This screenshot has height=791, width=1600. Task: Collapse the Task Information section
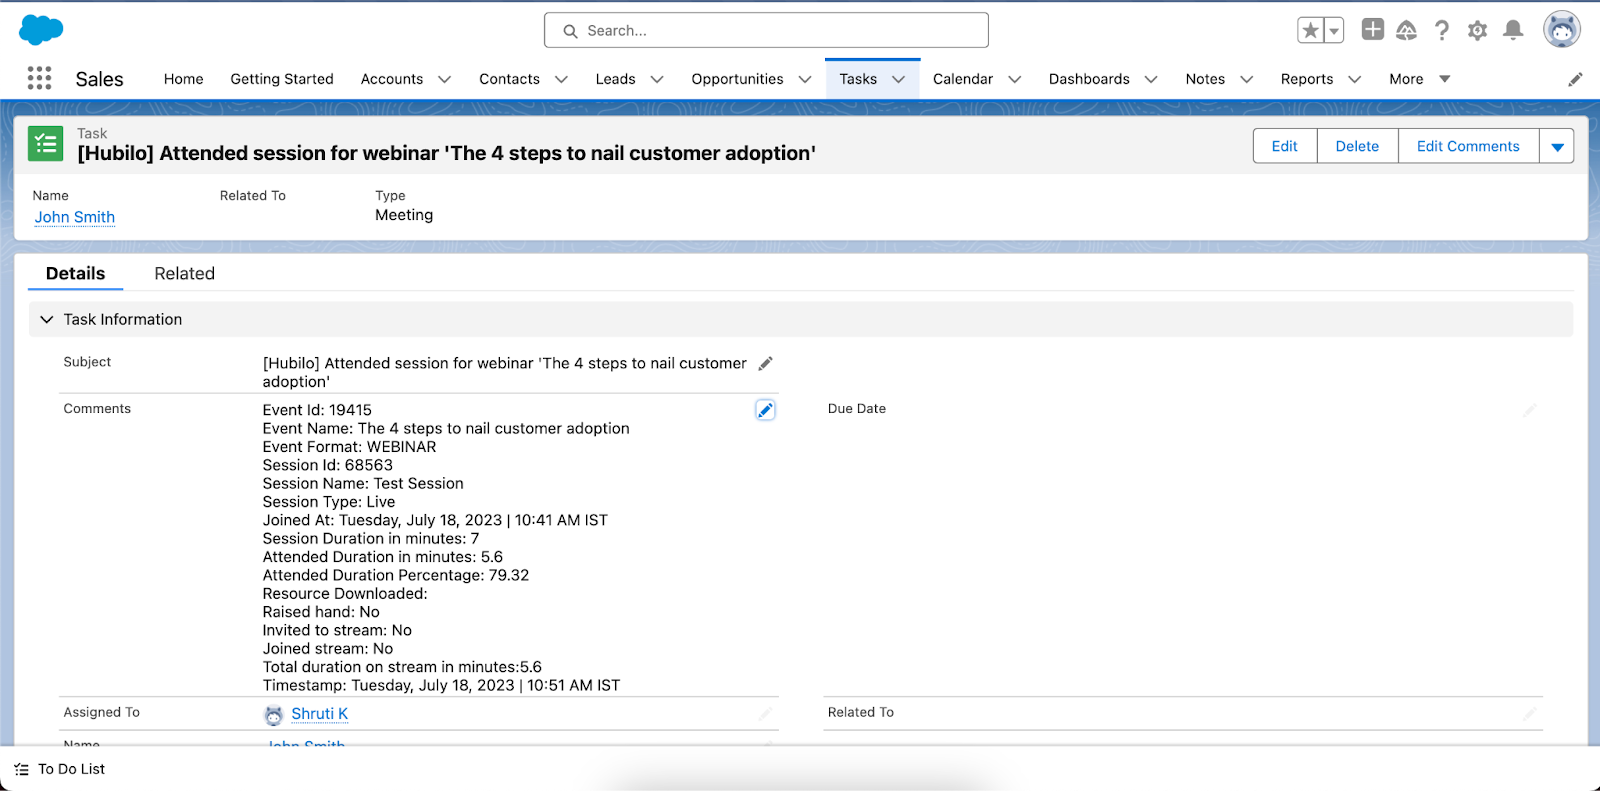(x=46, y=320)
